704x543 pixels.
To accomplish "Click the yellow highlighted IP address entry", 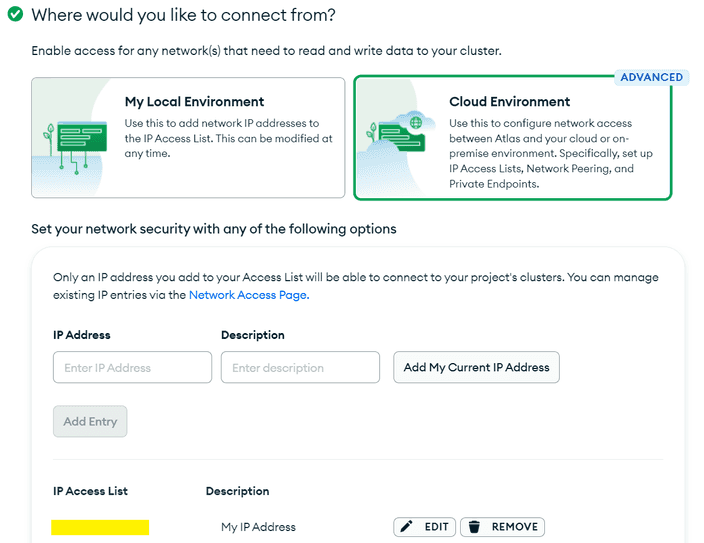I will tap(100, 527).
